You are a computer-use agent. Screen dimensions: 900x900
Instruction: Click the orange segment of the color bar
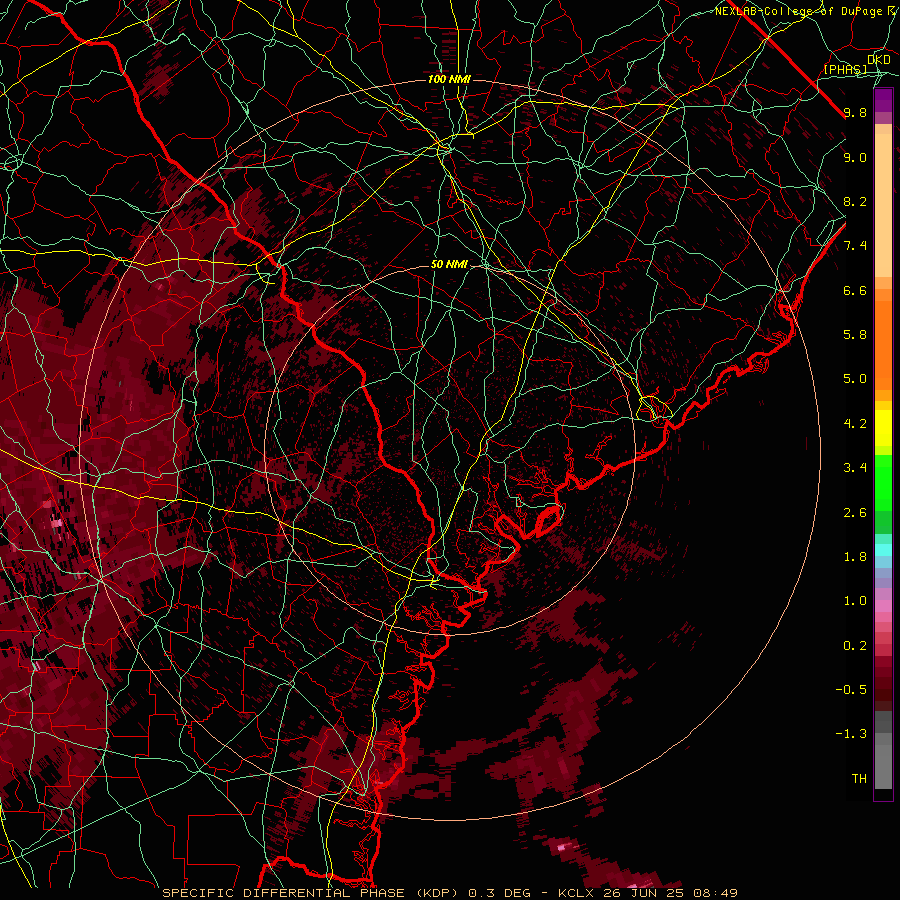pyautogui.click(x=883, y=344)
